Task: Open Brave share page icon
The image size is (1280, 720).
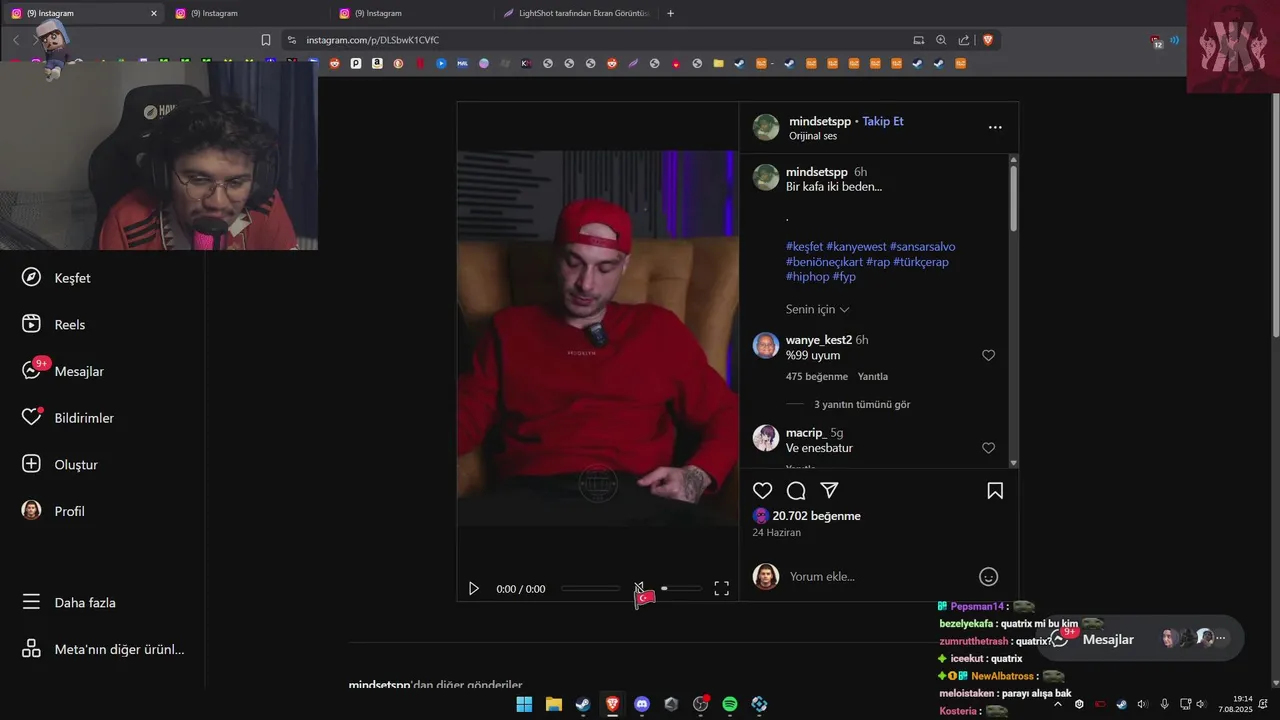Action: tap(964, 40)
